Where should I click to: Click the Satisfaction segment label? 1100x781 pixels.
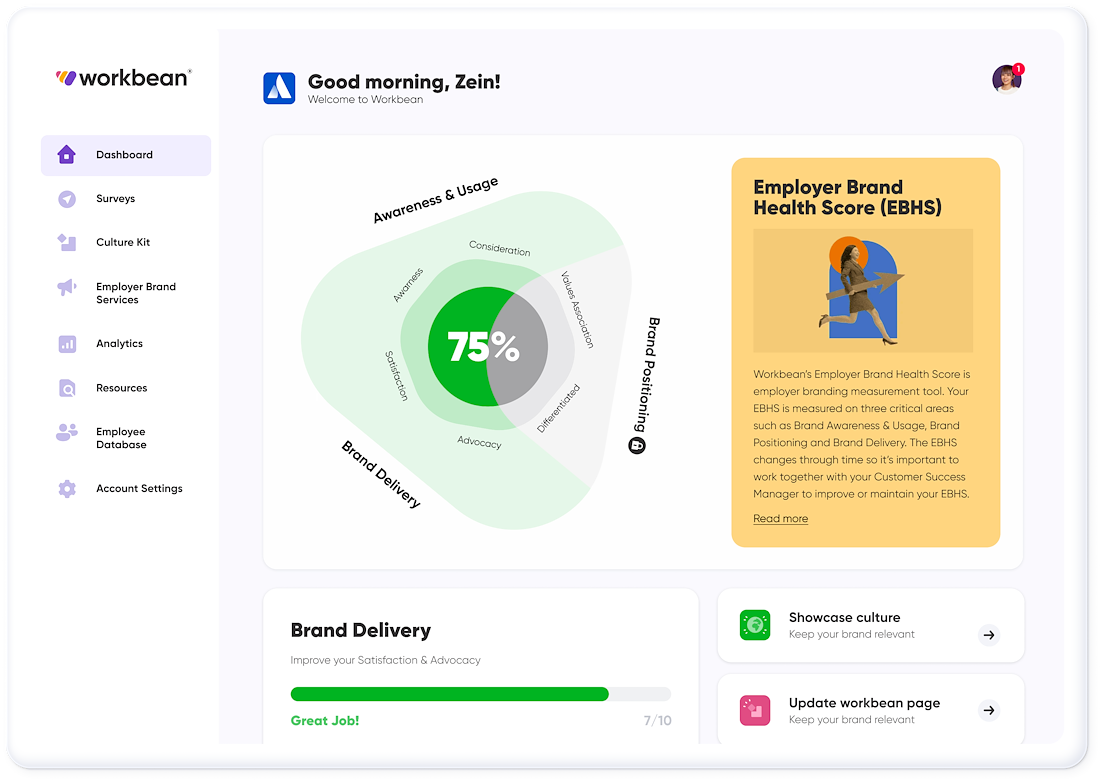[396, 376]
